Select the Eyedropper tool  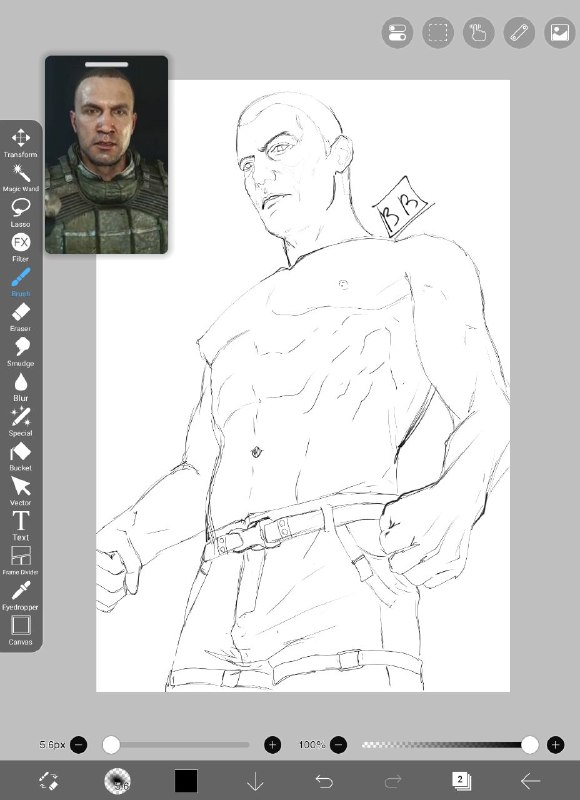[20, 595]
